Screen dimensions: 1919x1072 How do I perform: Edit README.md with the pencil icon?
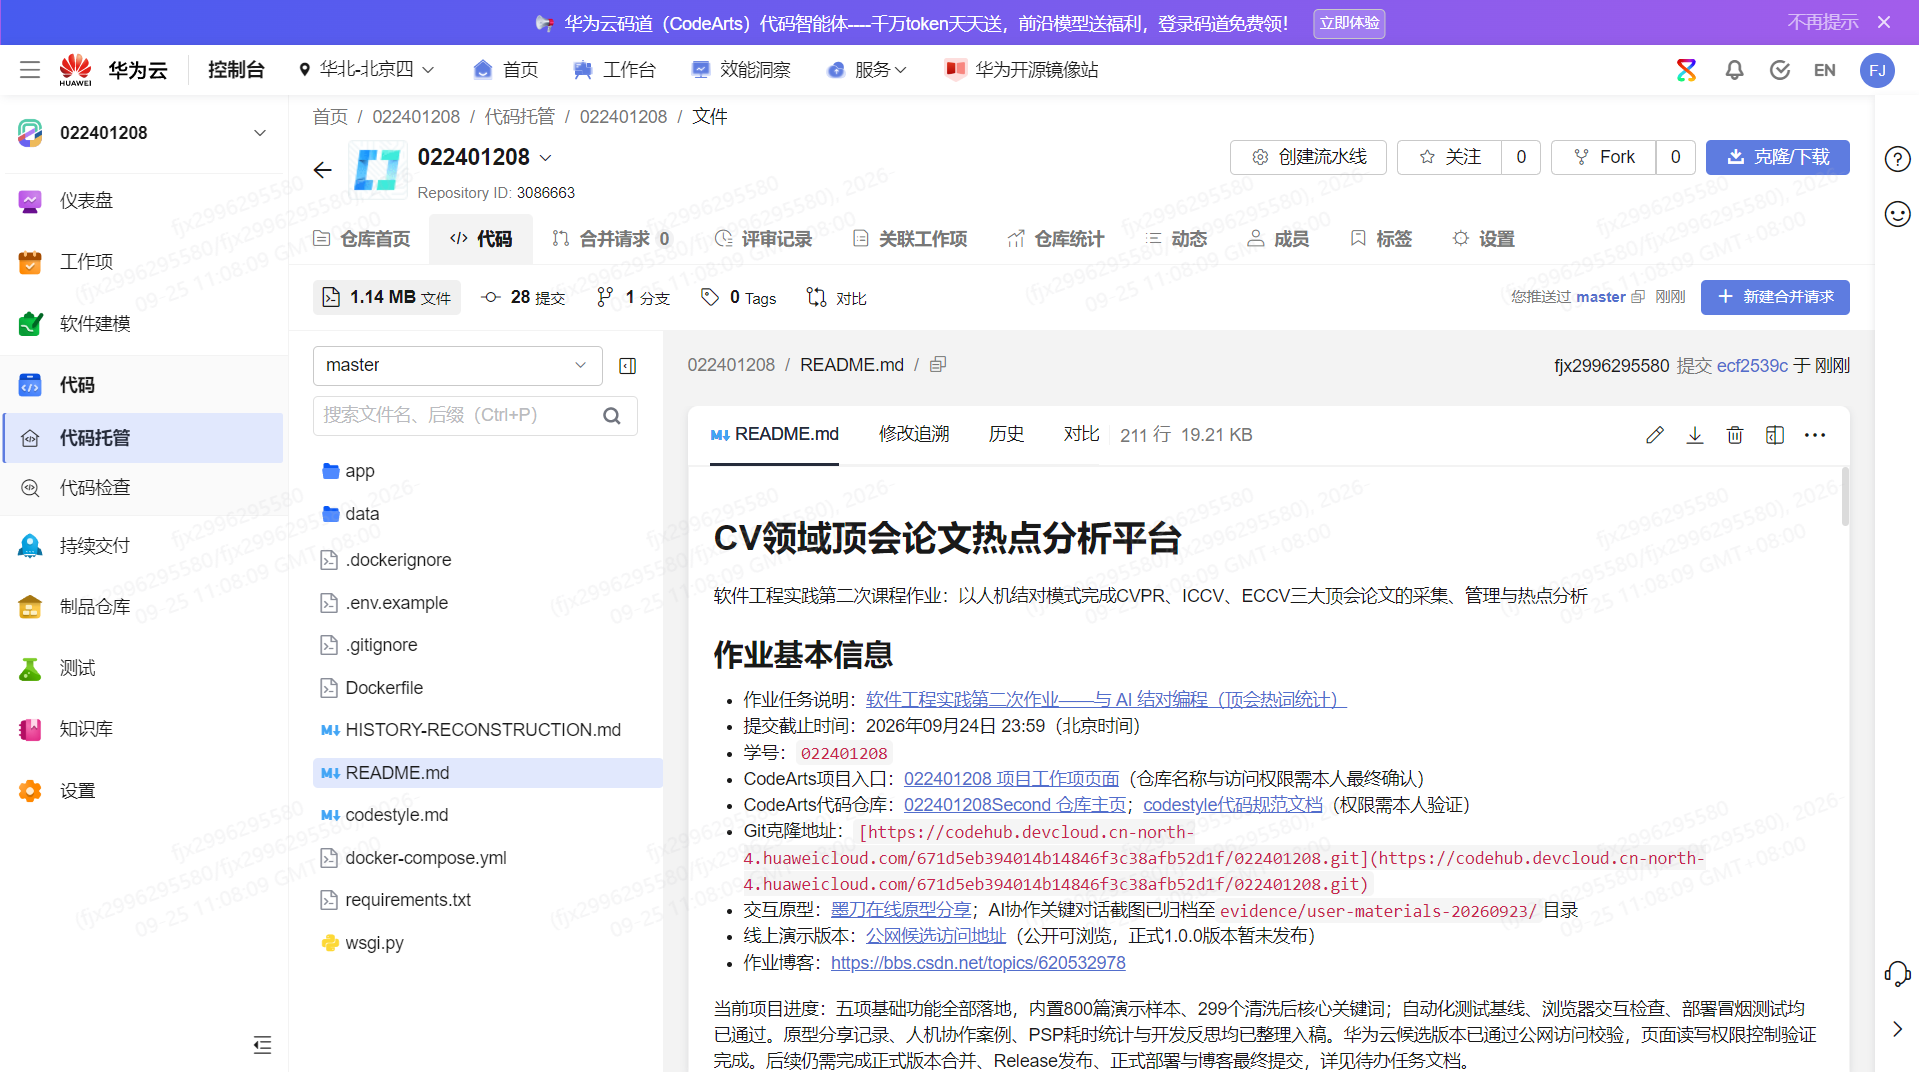pos(1655,435)
